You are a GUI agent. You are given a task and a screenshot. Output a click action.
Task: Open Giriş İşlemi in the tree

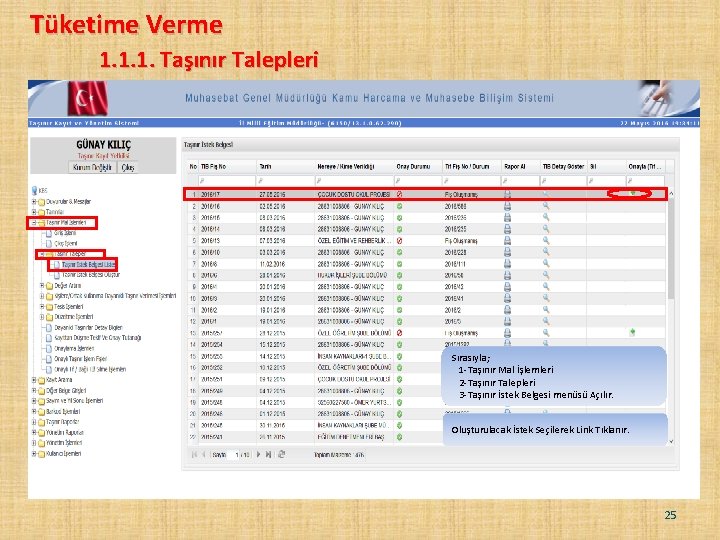[65, 233]
